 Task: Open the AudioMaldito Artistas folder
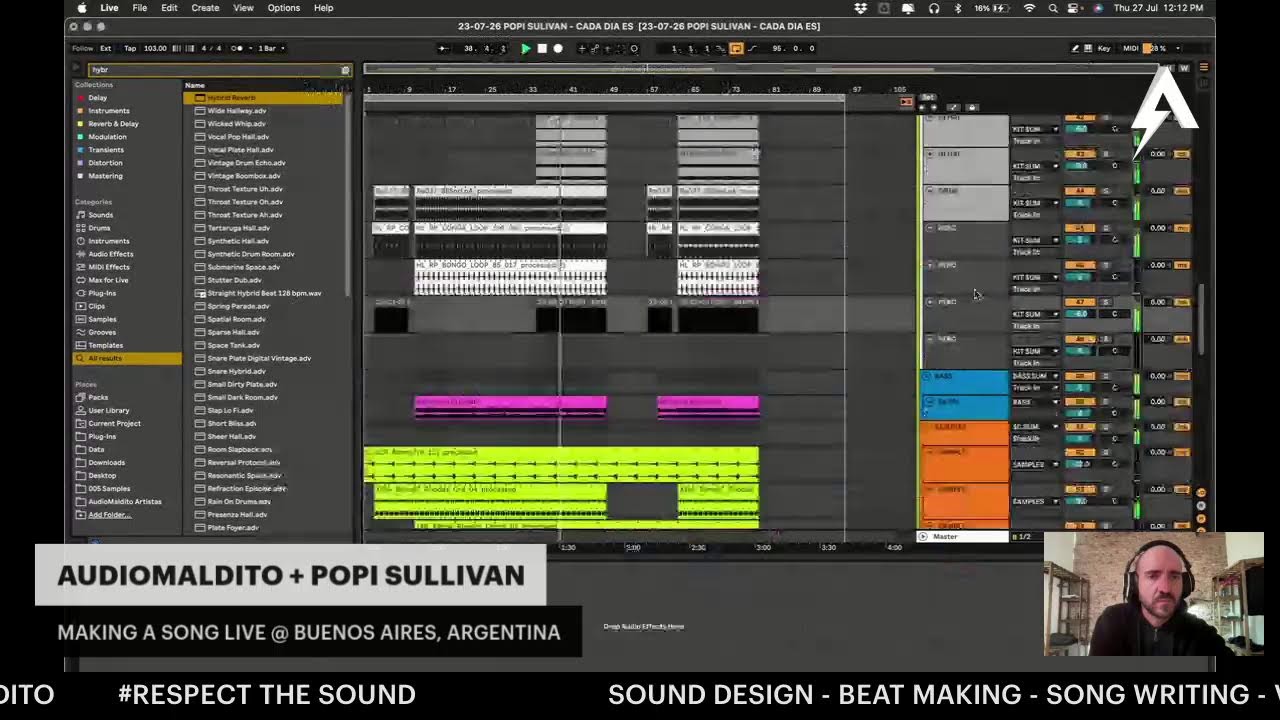[124, 501]
